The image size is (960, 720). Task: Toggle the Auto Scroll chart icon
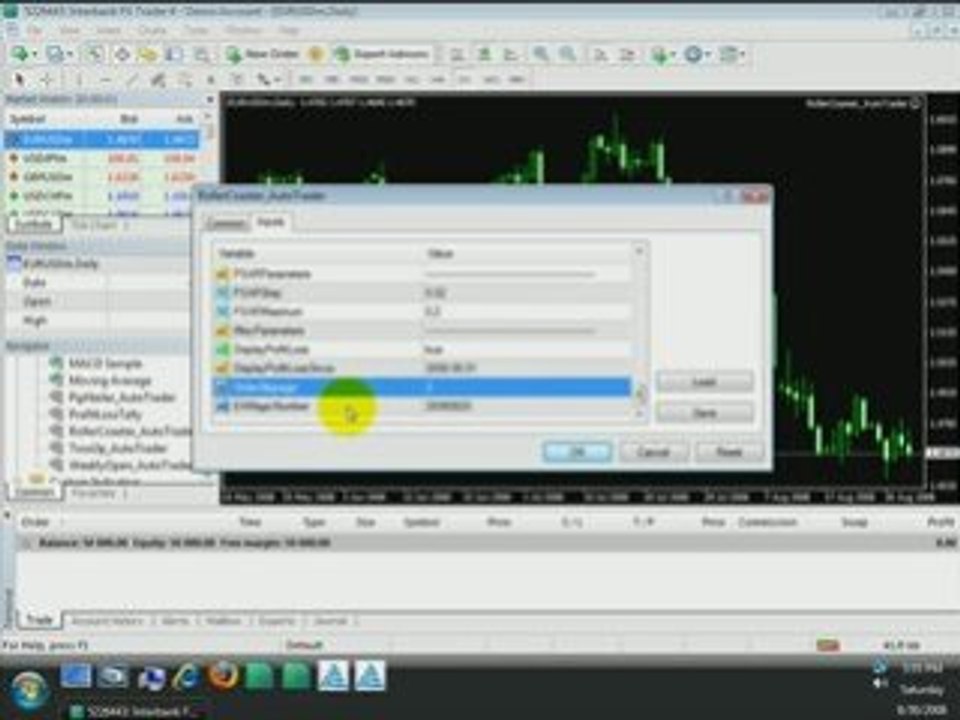click(601, 54)
